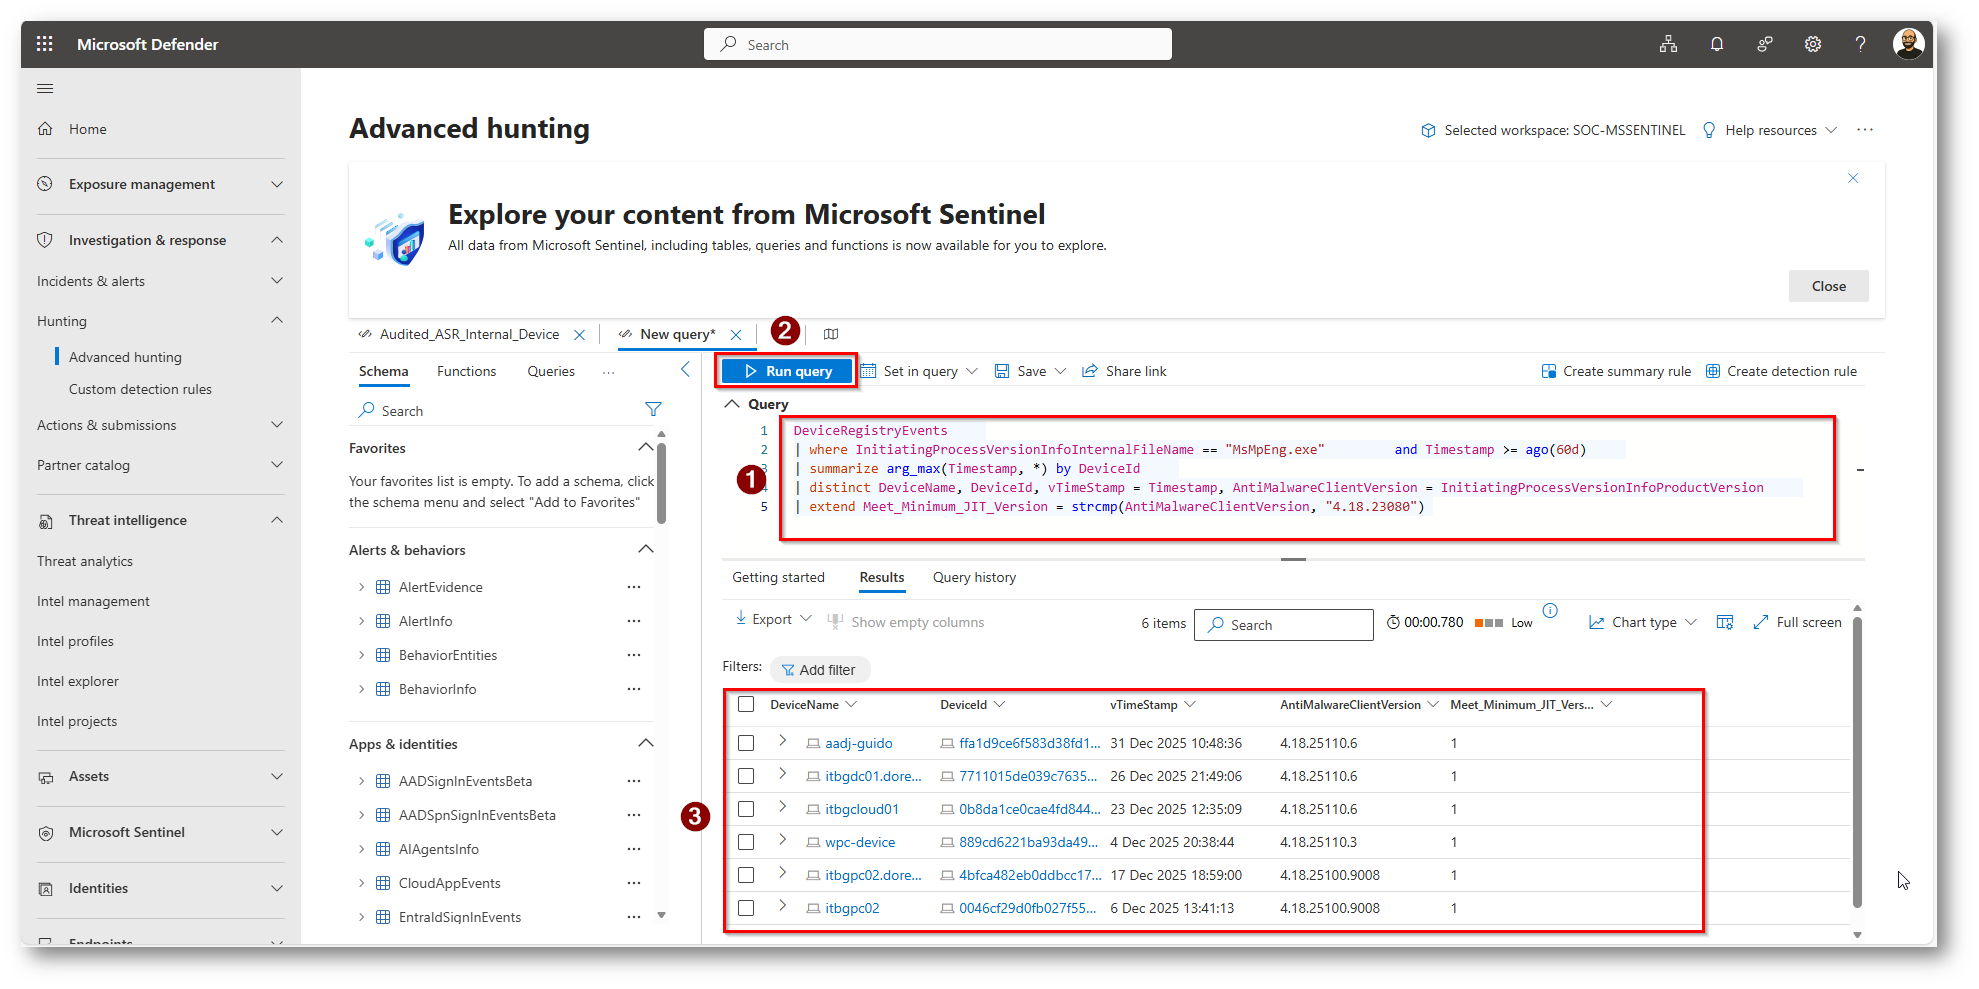Select the aadj-guido row checkbox

pos(746,743)
